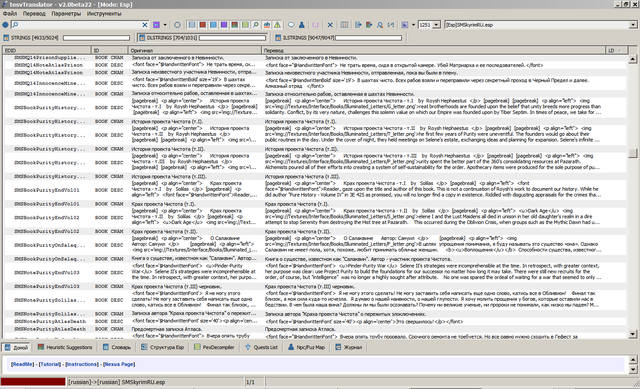Screen dimensions: 640x389
Task: Open dropdown arrow next to purple picture icon
Action: [413, 25]
